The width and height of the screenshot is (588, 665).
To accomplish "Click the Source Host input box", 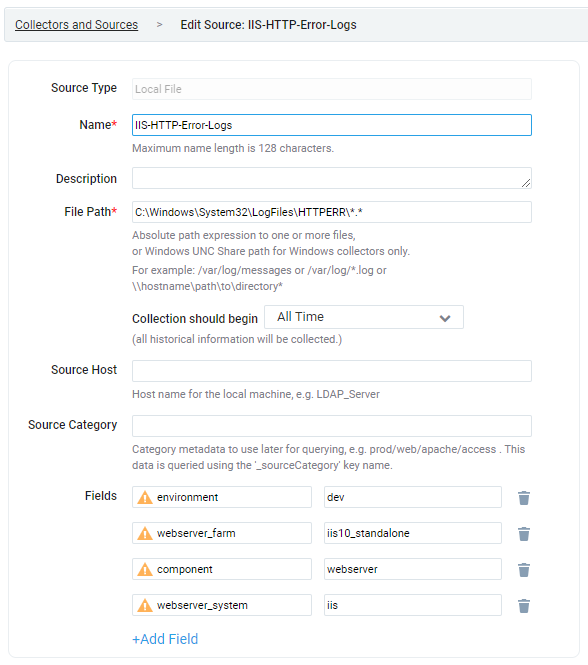I will tap(331, 371).
